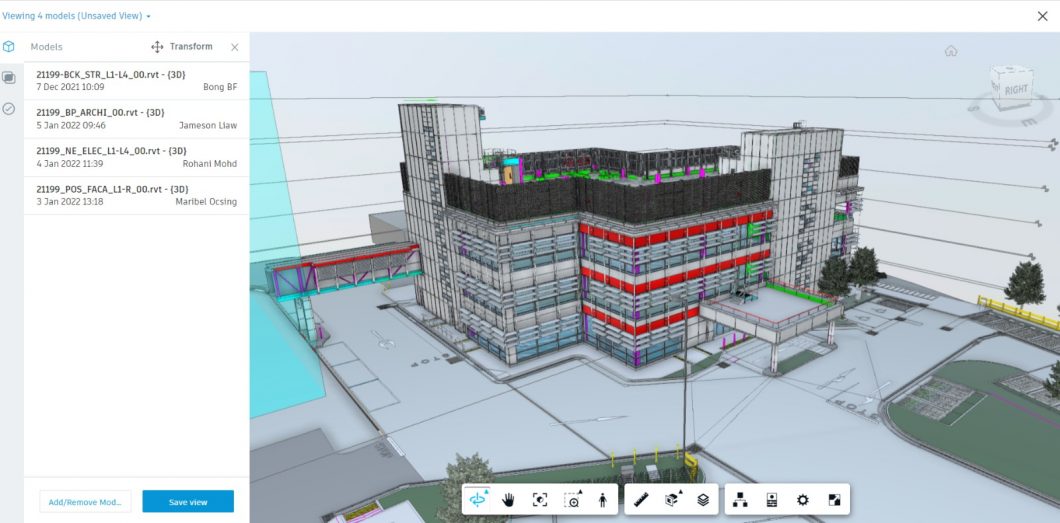Click author name Jameson Liaw
This screenshot has width=1060, height=523.
208,126
